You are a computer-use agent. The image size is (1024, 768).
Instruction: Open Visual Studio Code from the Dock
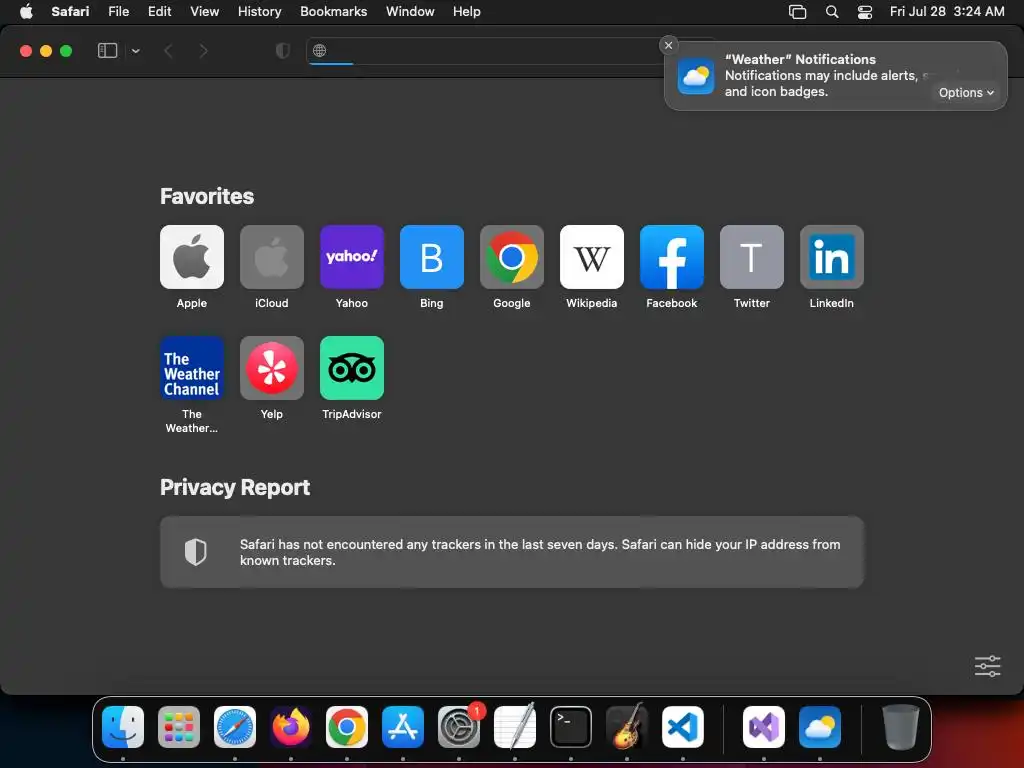[683, 727]
